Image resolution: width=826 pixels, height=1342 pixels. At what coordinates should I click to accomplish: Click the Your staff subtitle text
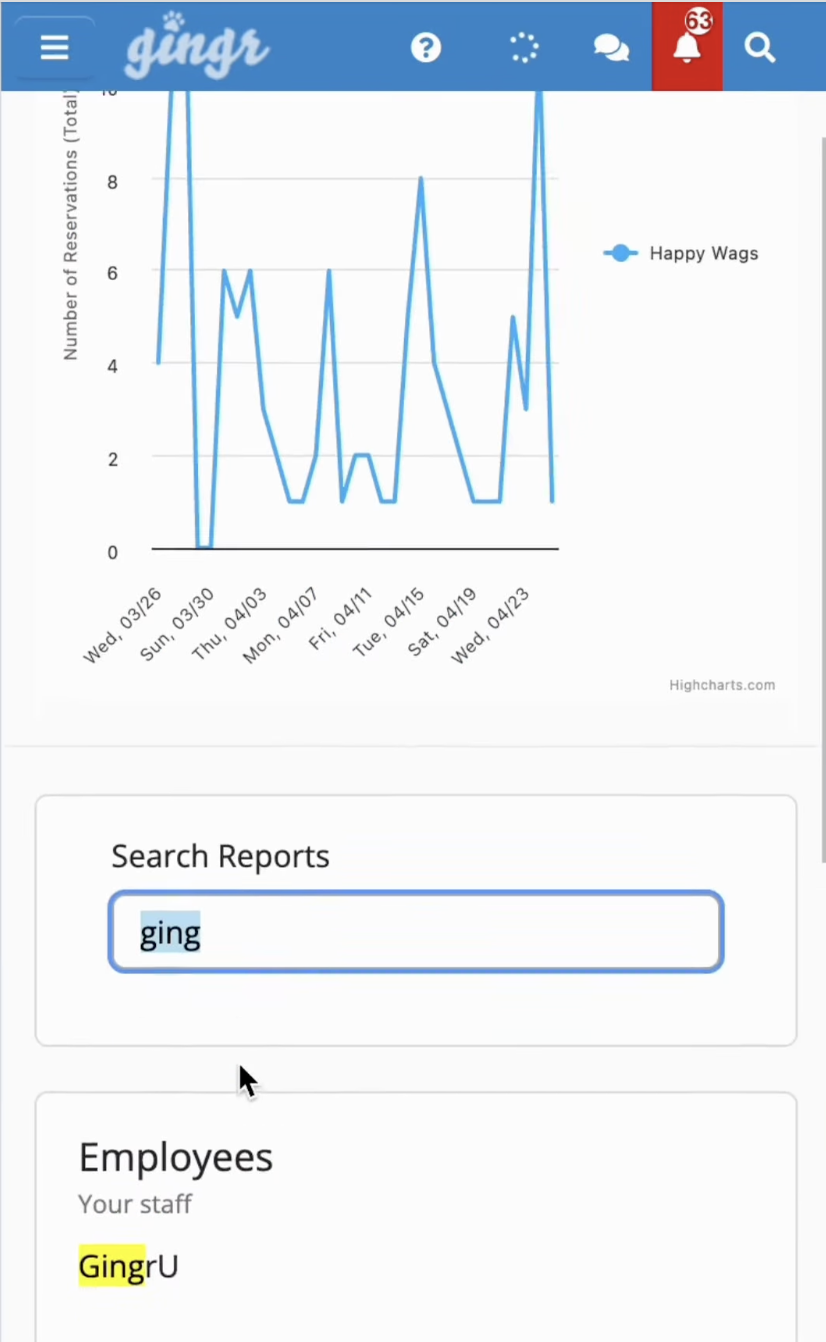click(x=135, y=1204)
